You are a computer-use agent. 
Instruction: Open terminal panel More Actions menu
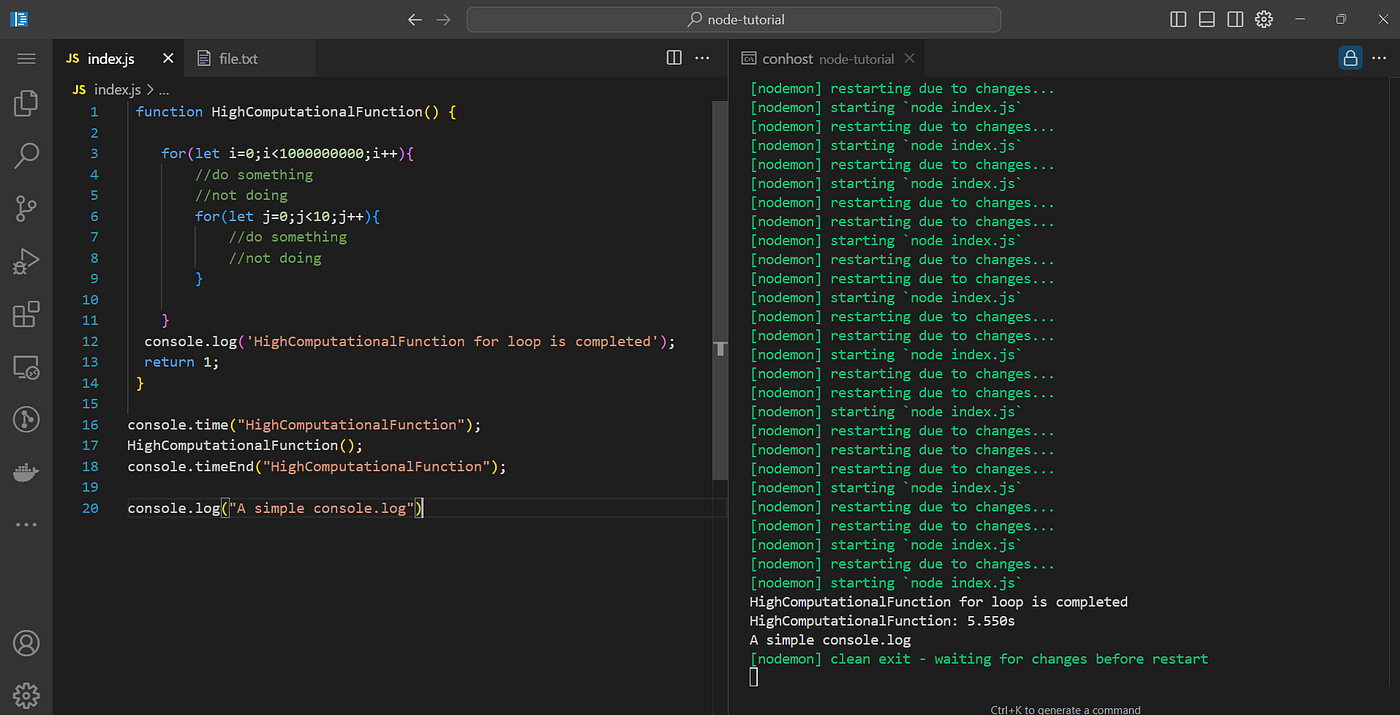[x=1380, y=58]
